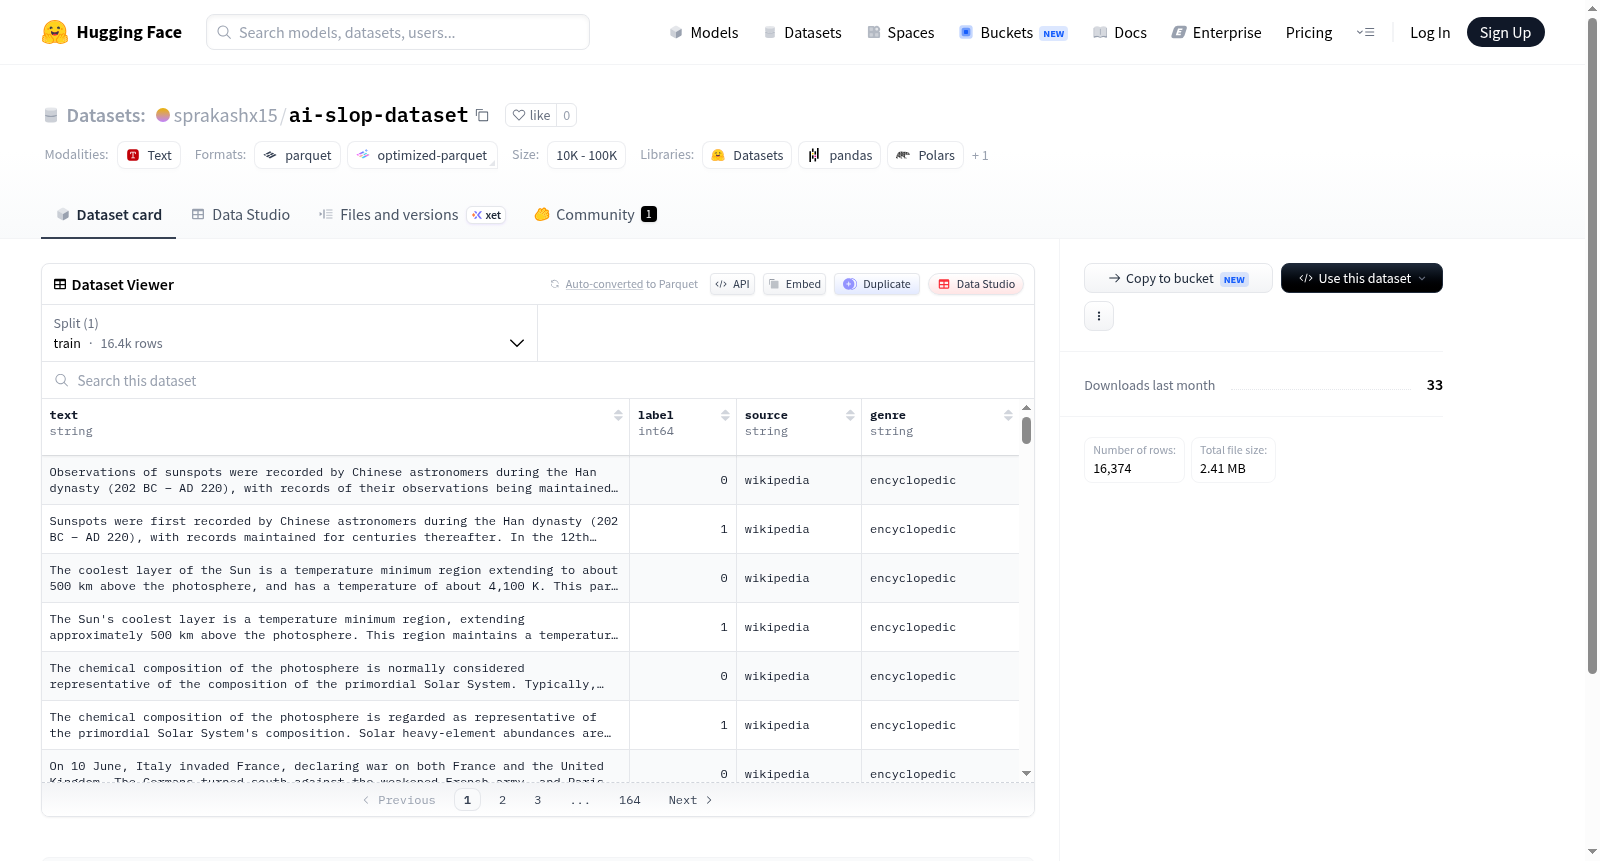The width and height of the screenshot is (1600, 861).
Task: Select row starting 'Sunspots were first recorded'
Action: 530,529
